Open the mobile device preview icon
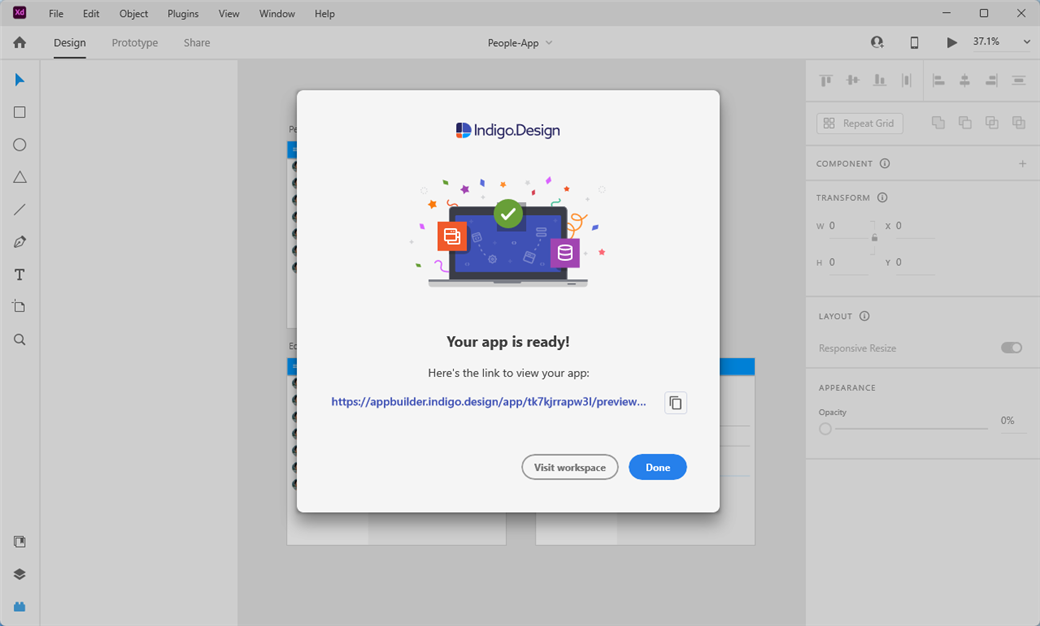 [x=914, y=42]
